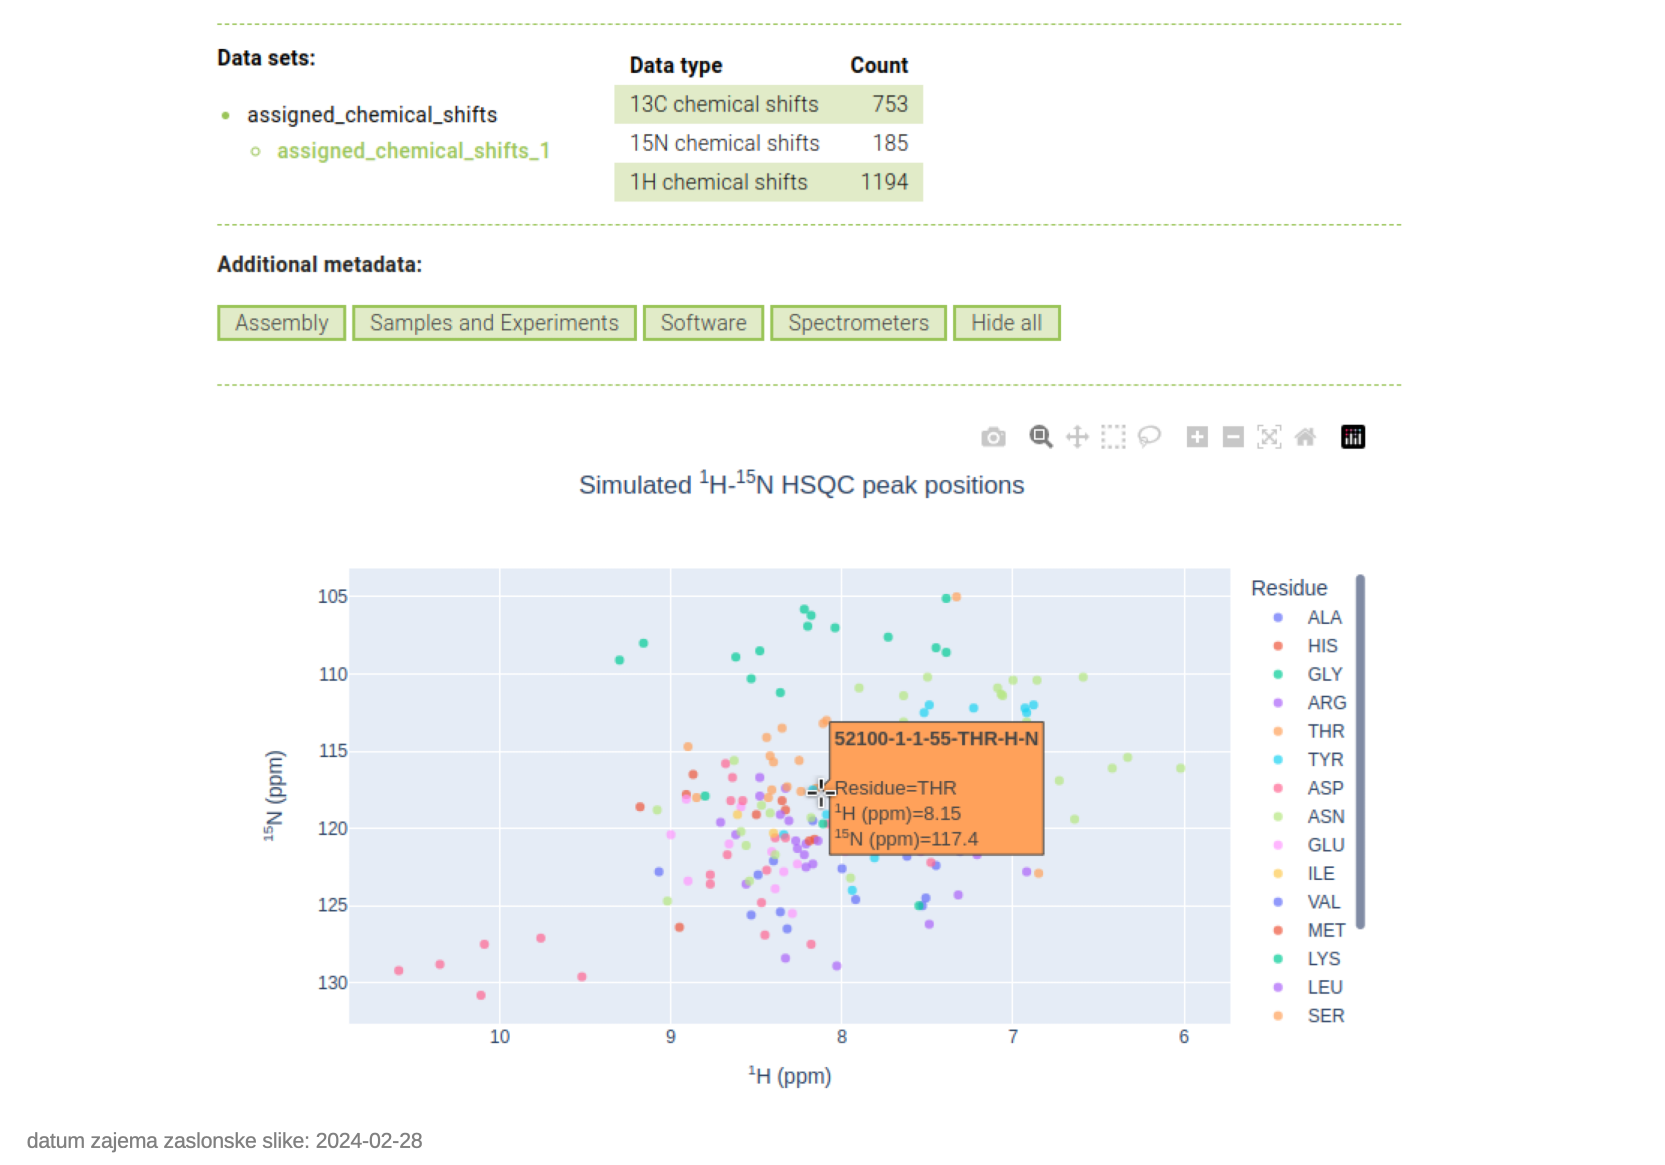Open the Assembly metadata section
Image resolution: width=1665 pixels, height=1165 pixels.
tap(282, 323)
